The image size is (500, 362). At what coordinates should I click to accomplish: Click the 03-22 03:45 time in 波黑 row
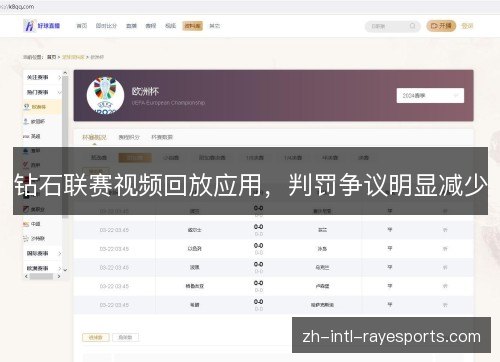(114, 267)
